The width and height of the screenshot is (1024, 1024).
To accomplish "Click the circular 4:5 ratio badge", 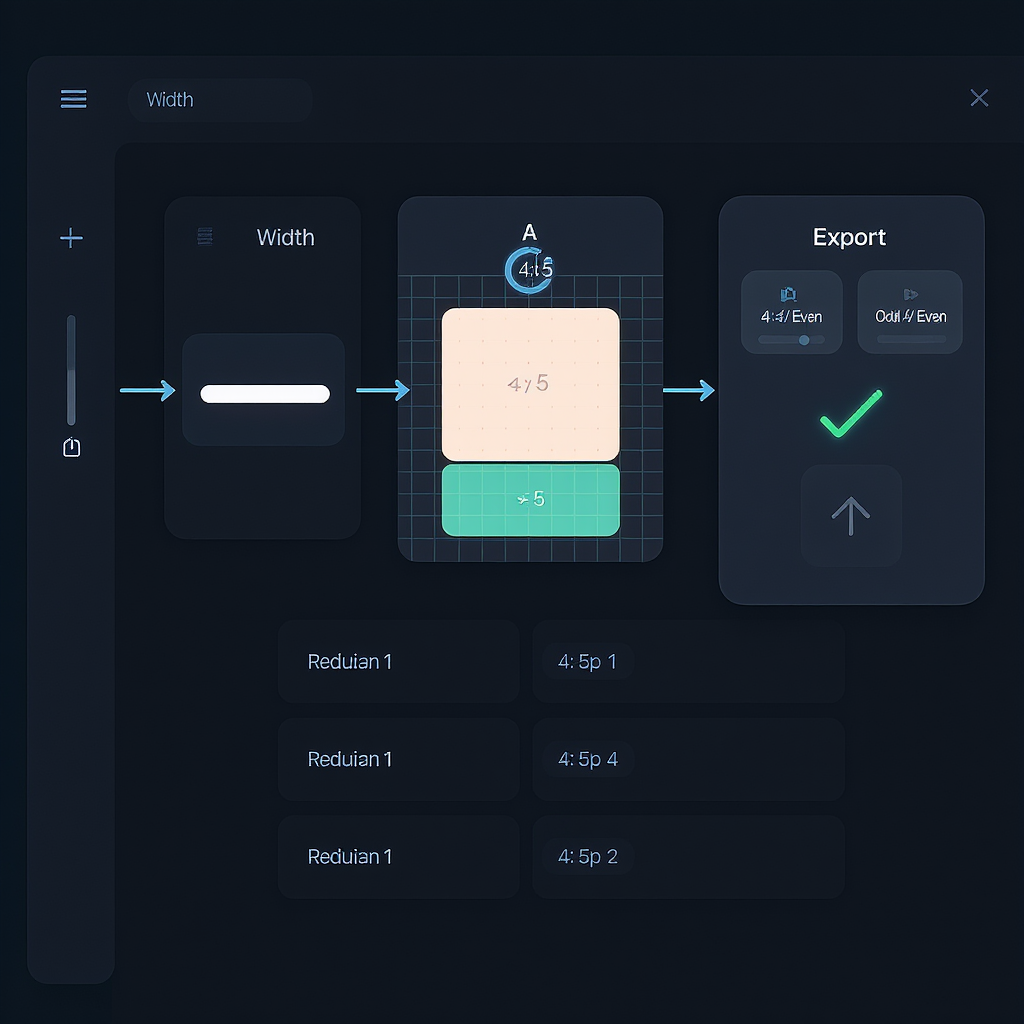I will (530, 270).
